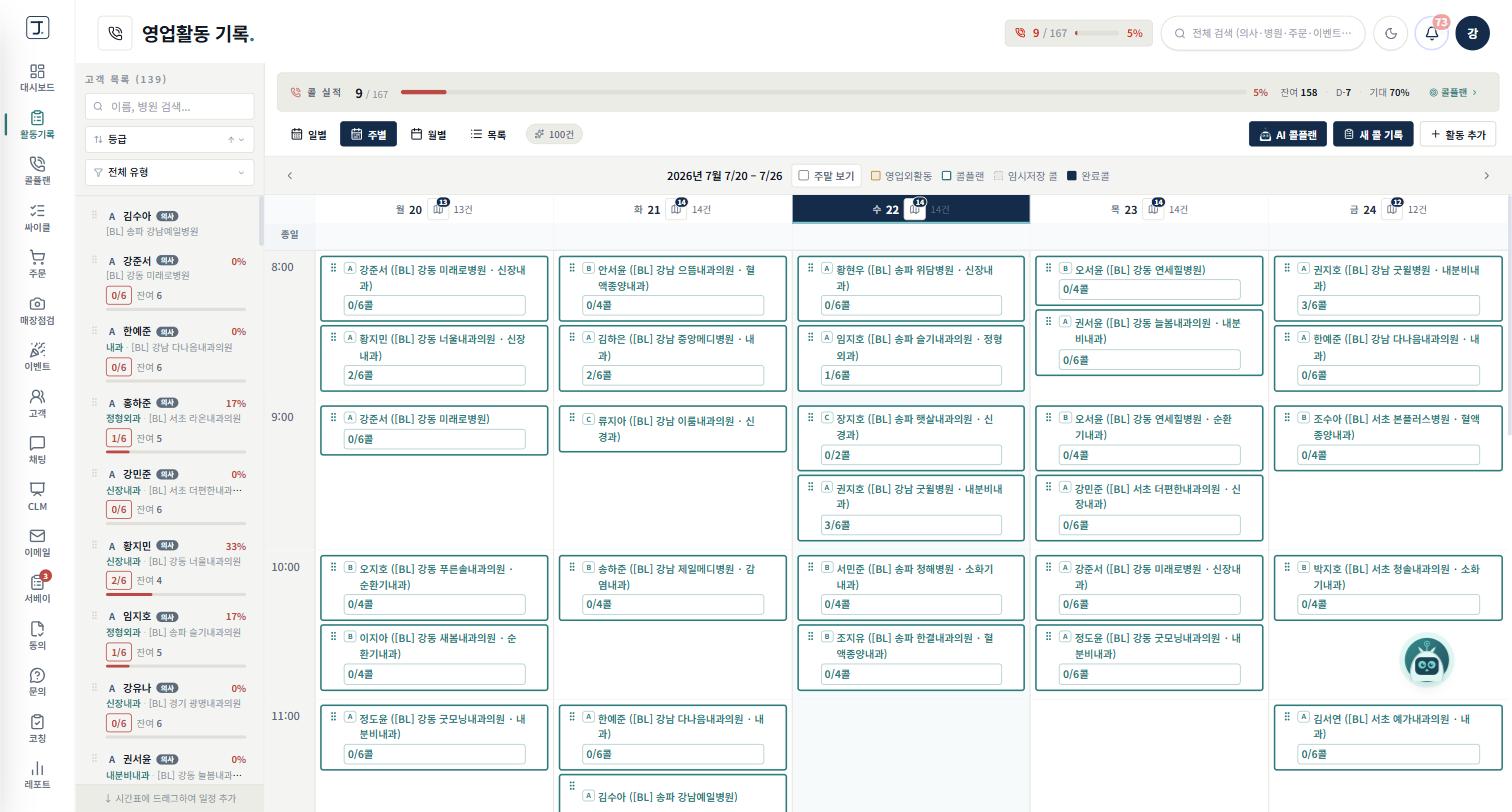Click the call performance progress bar
The image size is (1512, 812).
pyautogui.click(x=825, y=92)
